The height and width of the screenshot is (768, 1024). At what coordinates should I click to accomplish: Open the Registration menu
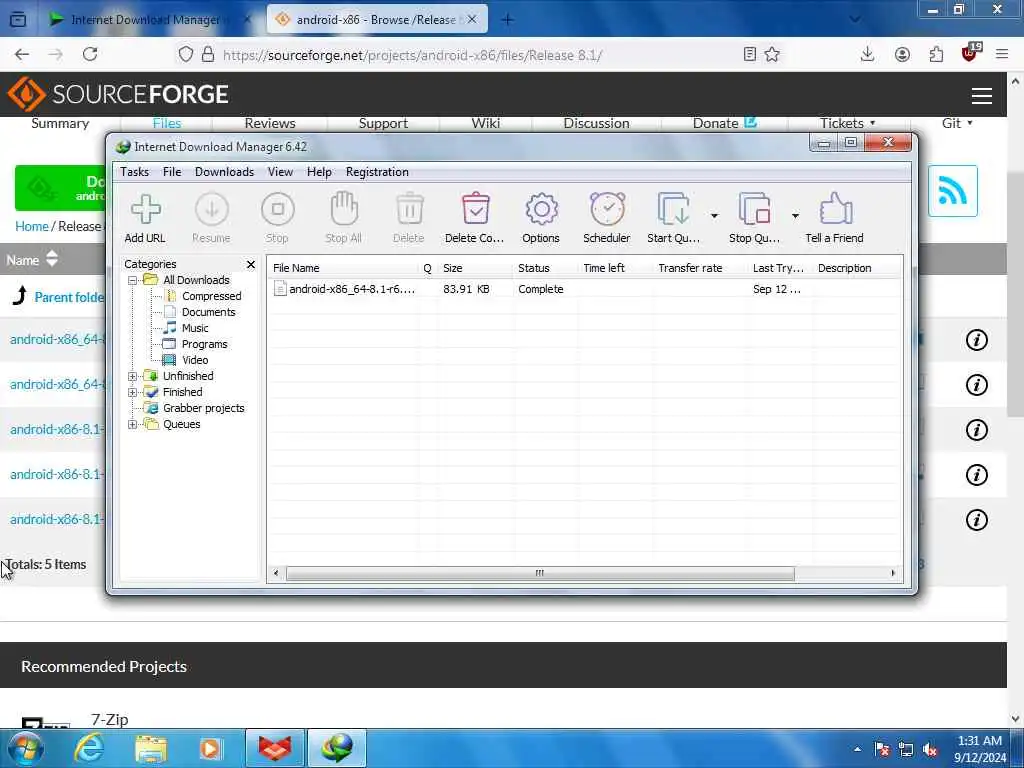377,172
